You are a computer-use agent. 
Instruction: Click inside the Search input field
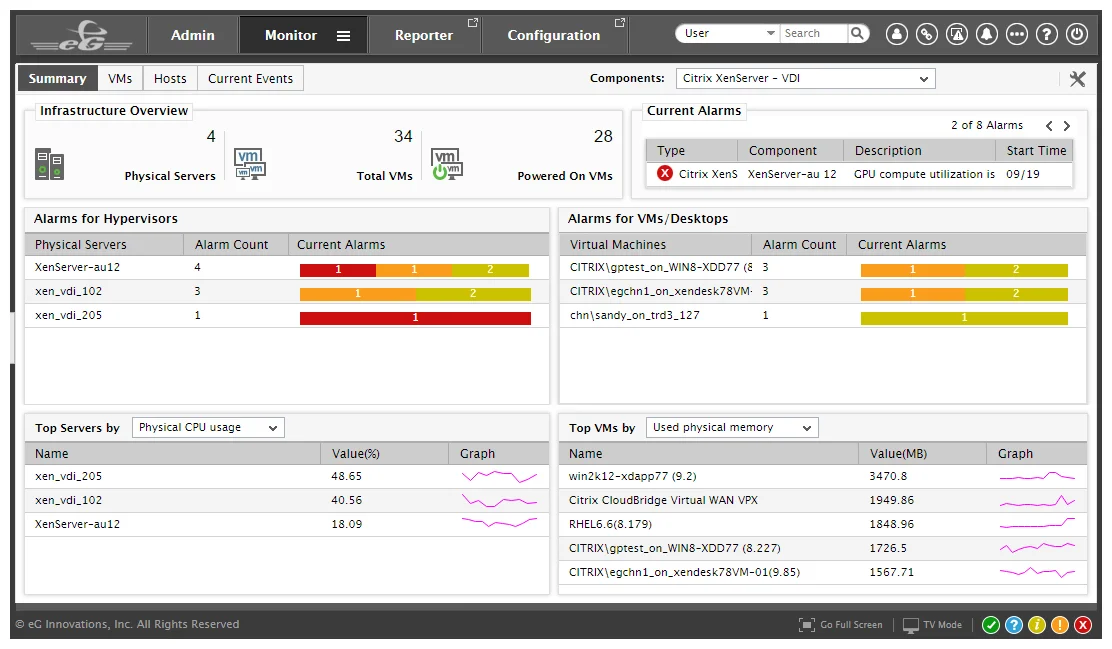813,33
